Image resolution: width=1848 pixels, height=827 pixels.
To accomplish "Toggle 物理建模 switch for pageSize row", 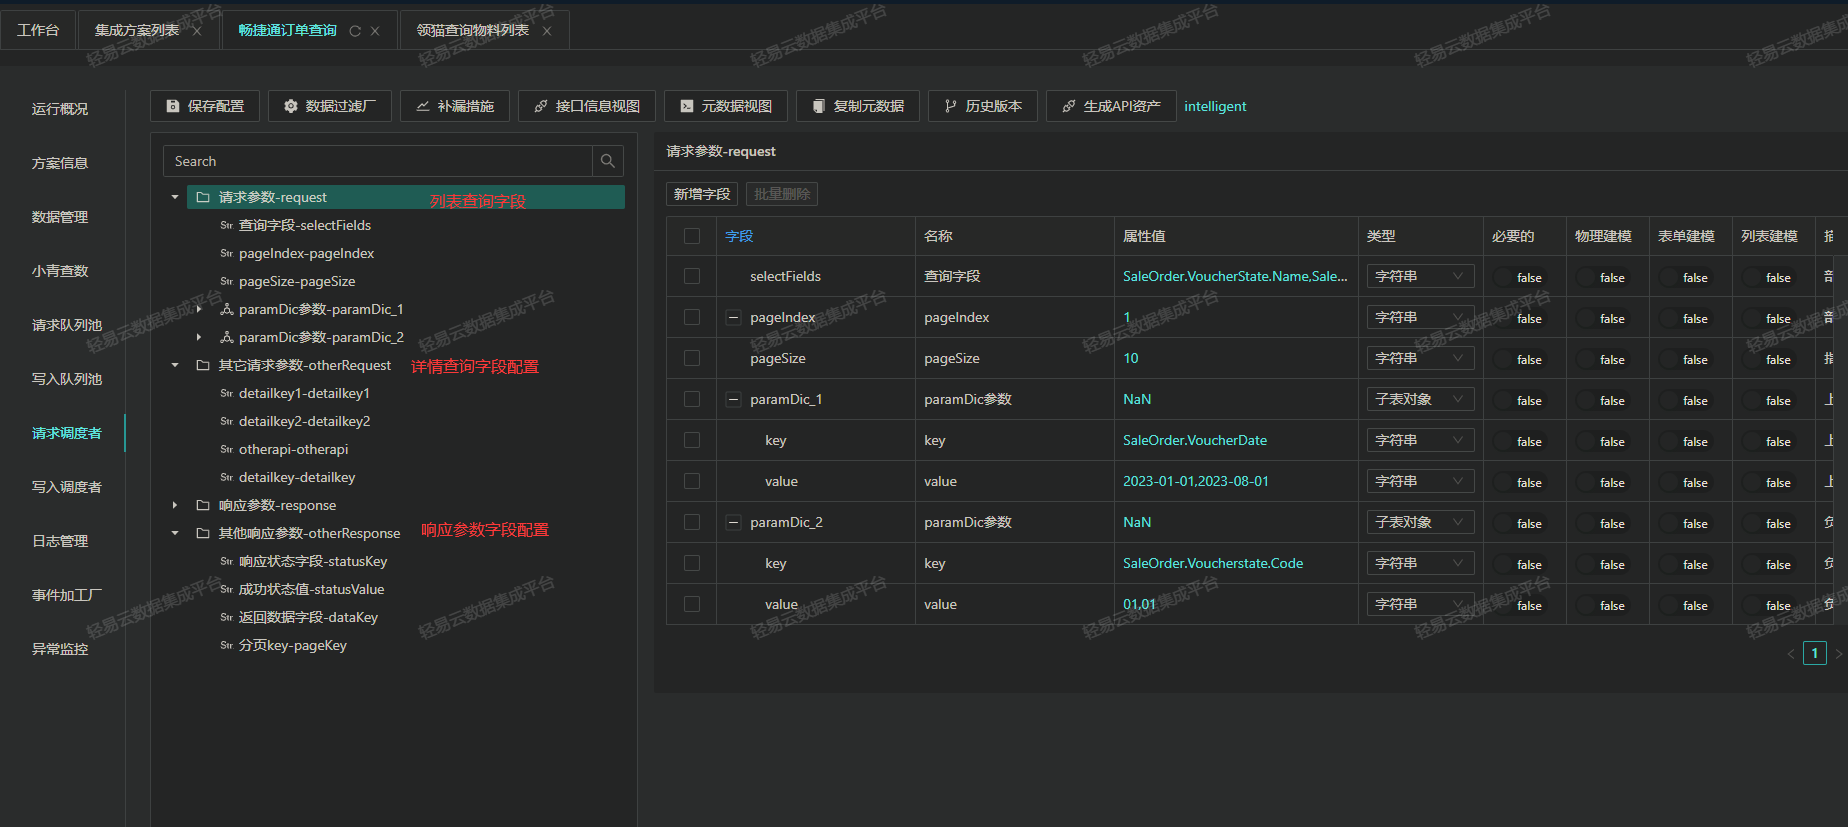I will click(x=1602, y=359).
